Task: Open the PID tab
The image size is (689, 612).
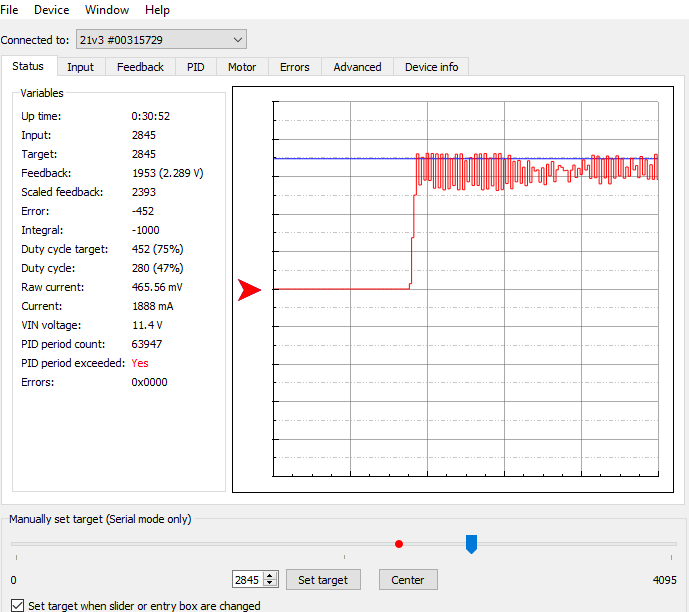Action: click(x=195, y=67)
